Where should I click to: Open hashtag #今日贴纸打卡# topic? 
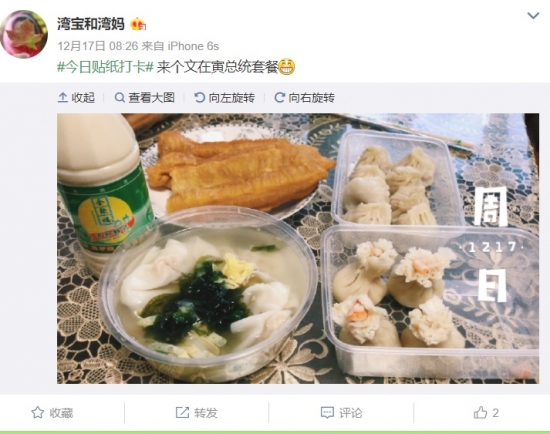[x=106, y=67]
